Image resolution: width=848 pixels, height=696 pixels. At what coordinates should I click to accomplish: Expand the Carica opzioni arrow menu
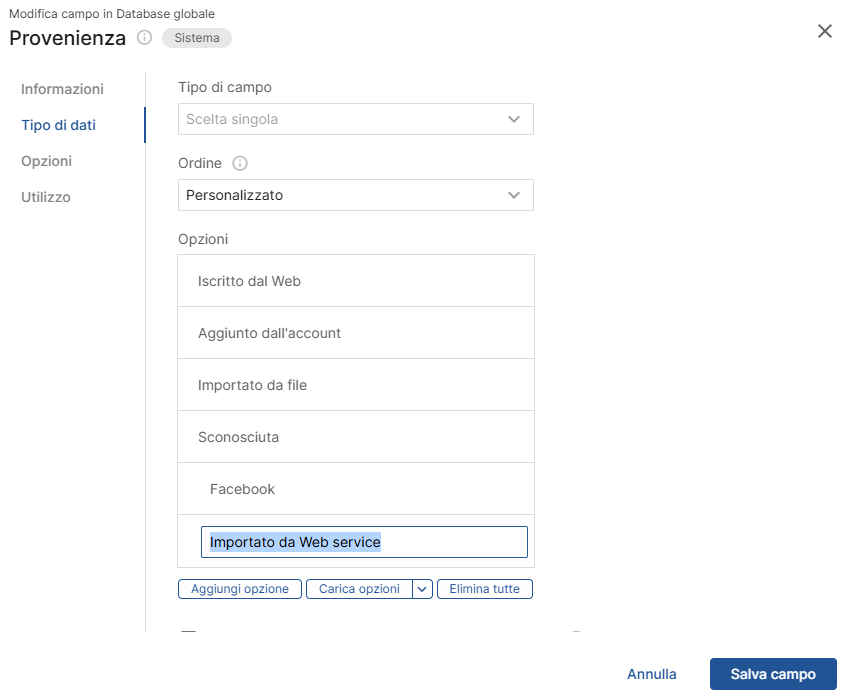(x=422, y=589)
